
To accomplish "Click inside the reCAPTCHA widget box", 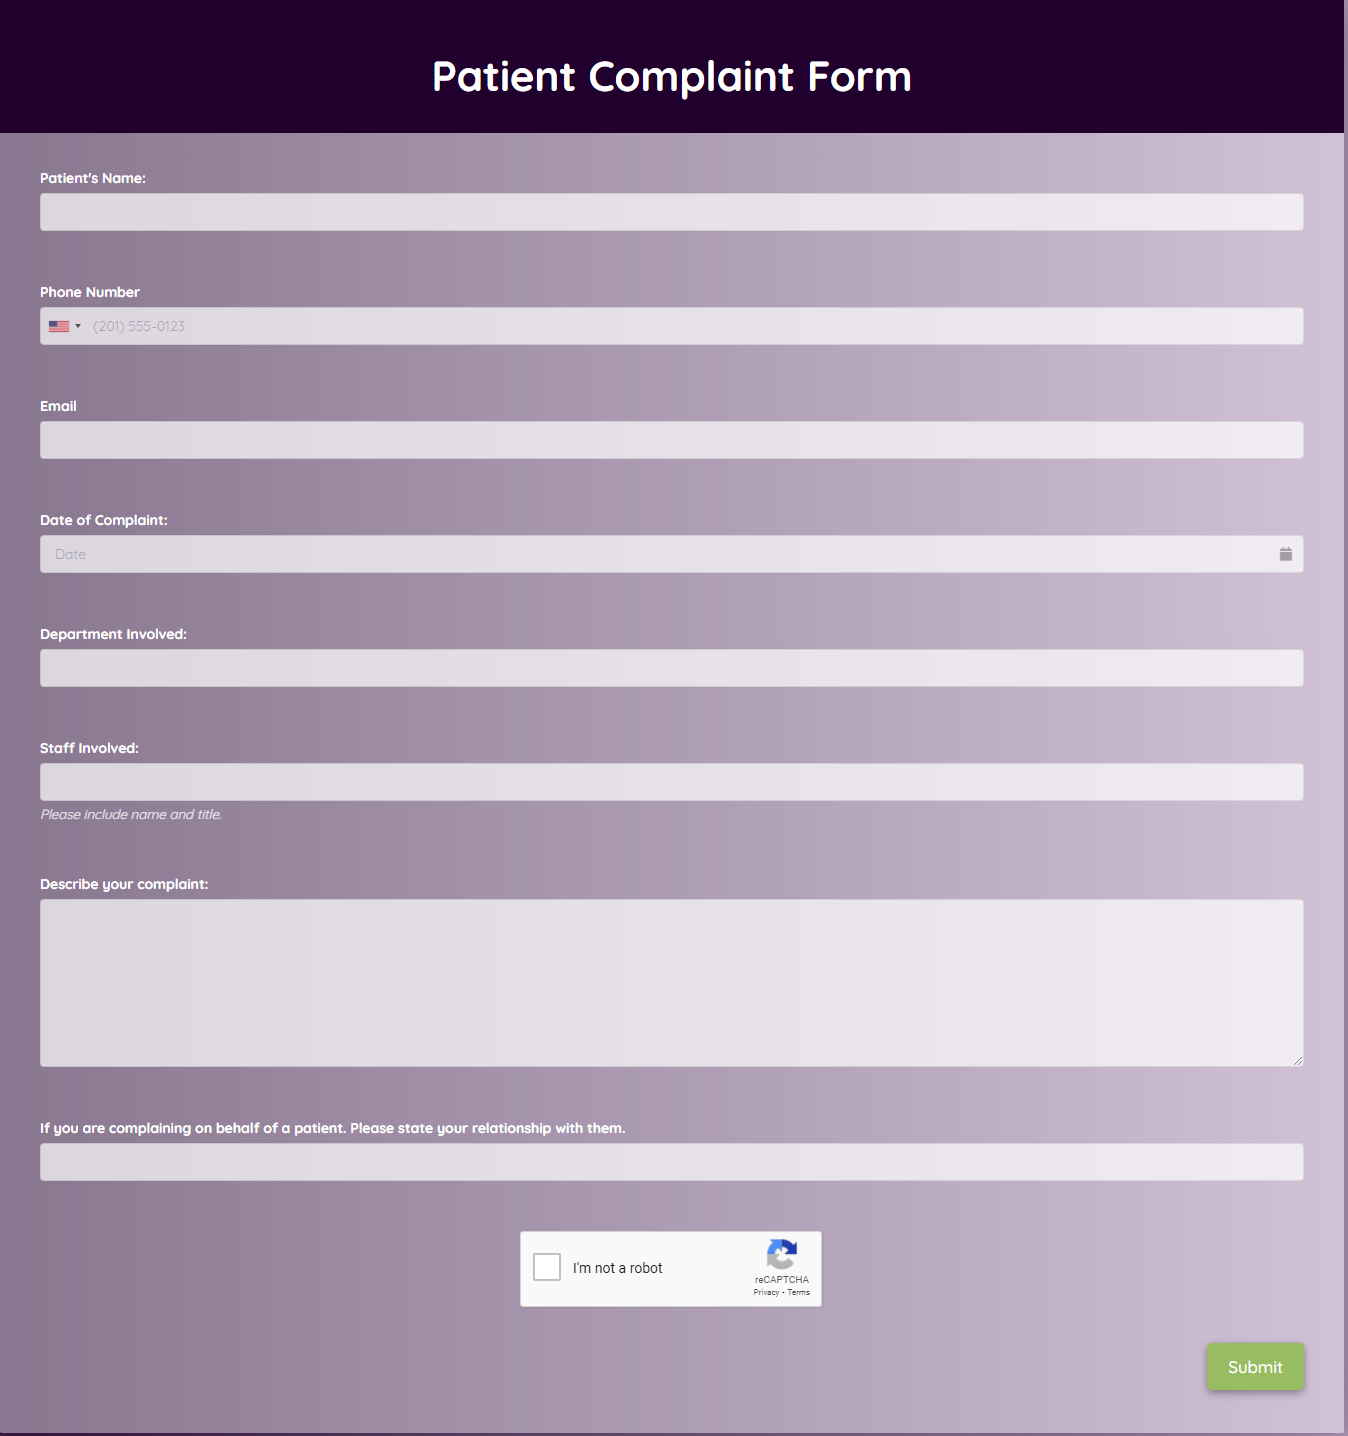I will coord(671,1268).
